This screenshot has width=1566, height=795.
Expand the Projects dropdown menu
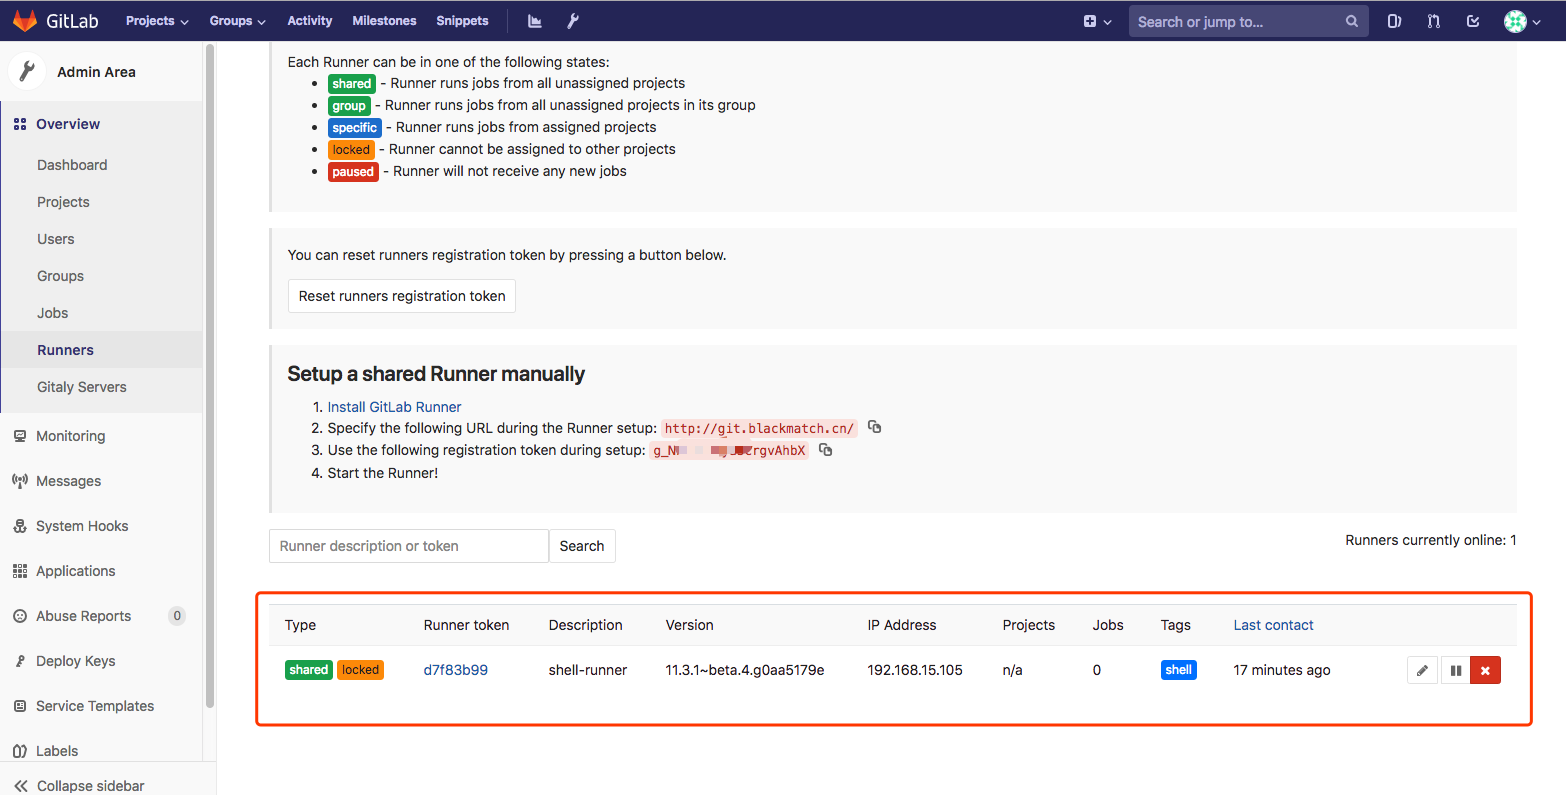point(157,21)
